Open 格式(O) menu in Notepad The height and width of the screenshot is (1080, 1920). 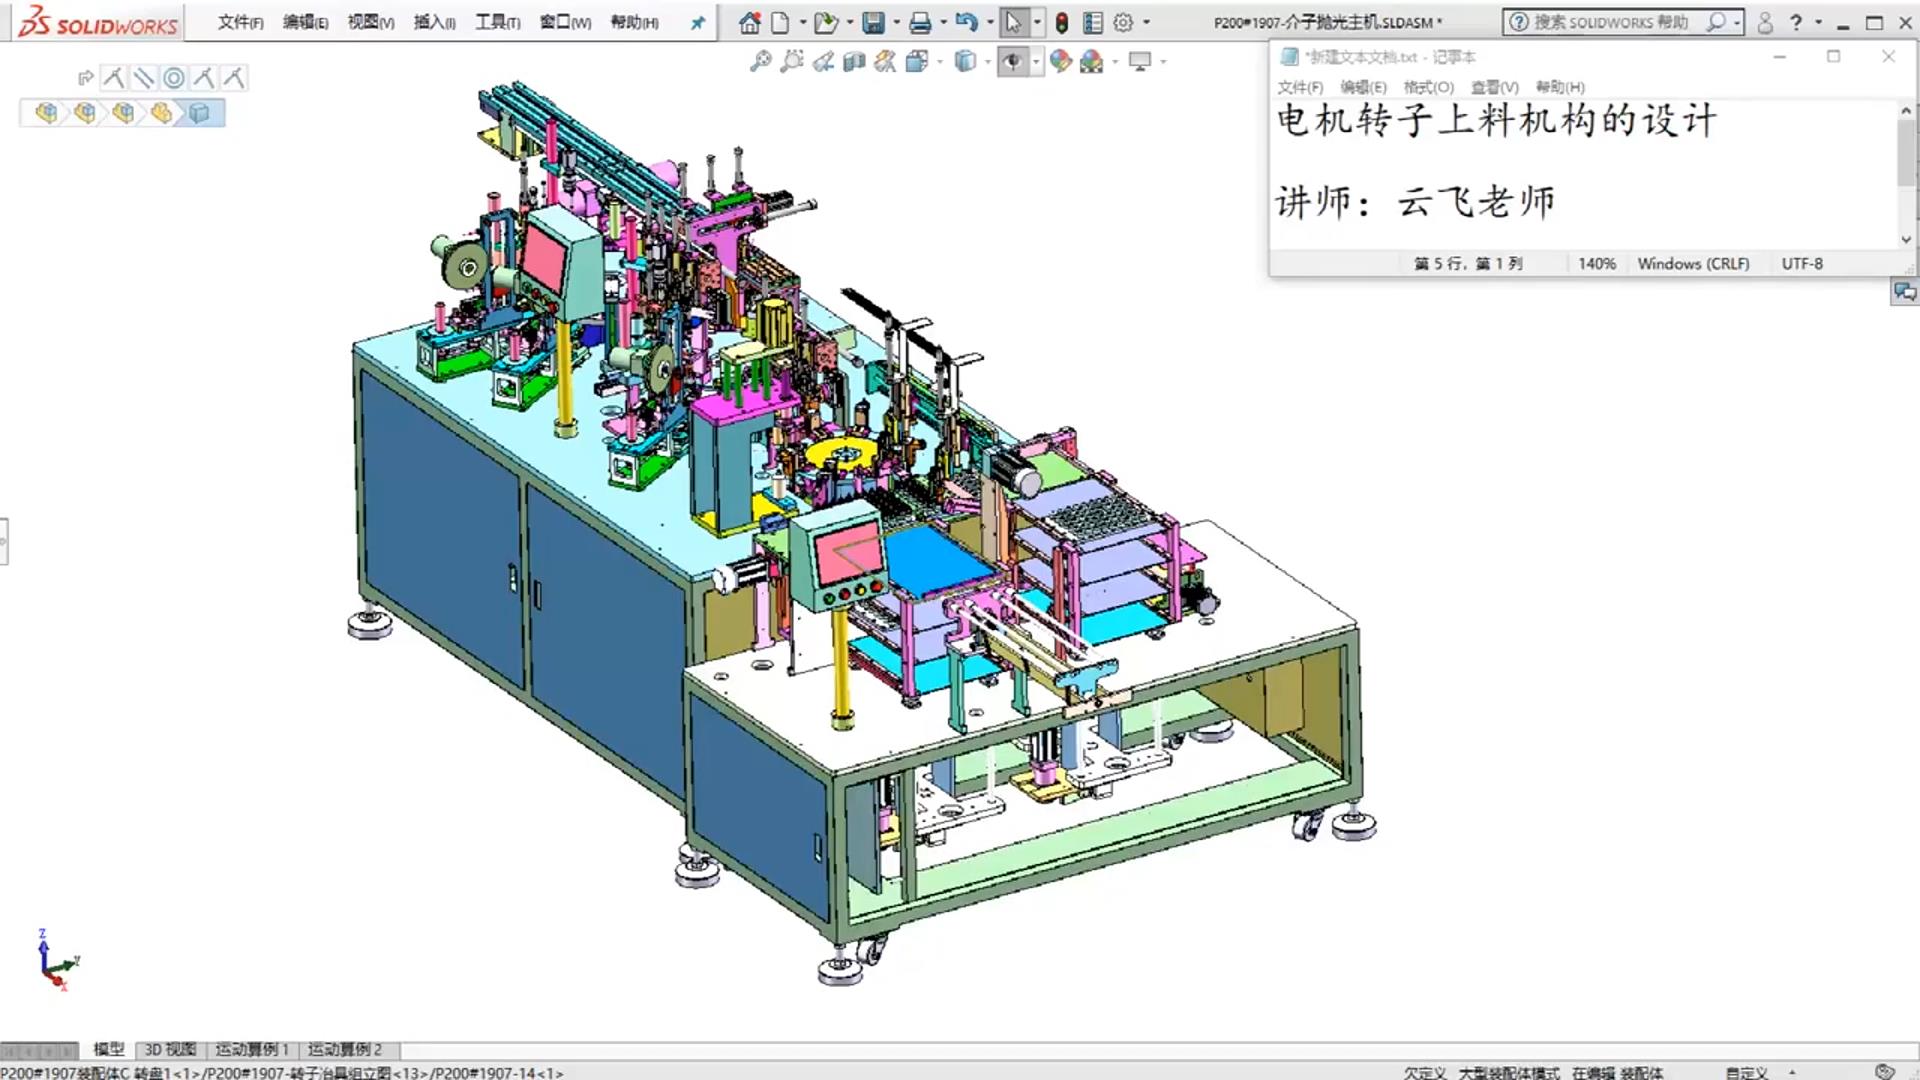tap(1428, 87)
